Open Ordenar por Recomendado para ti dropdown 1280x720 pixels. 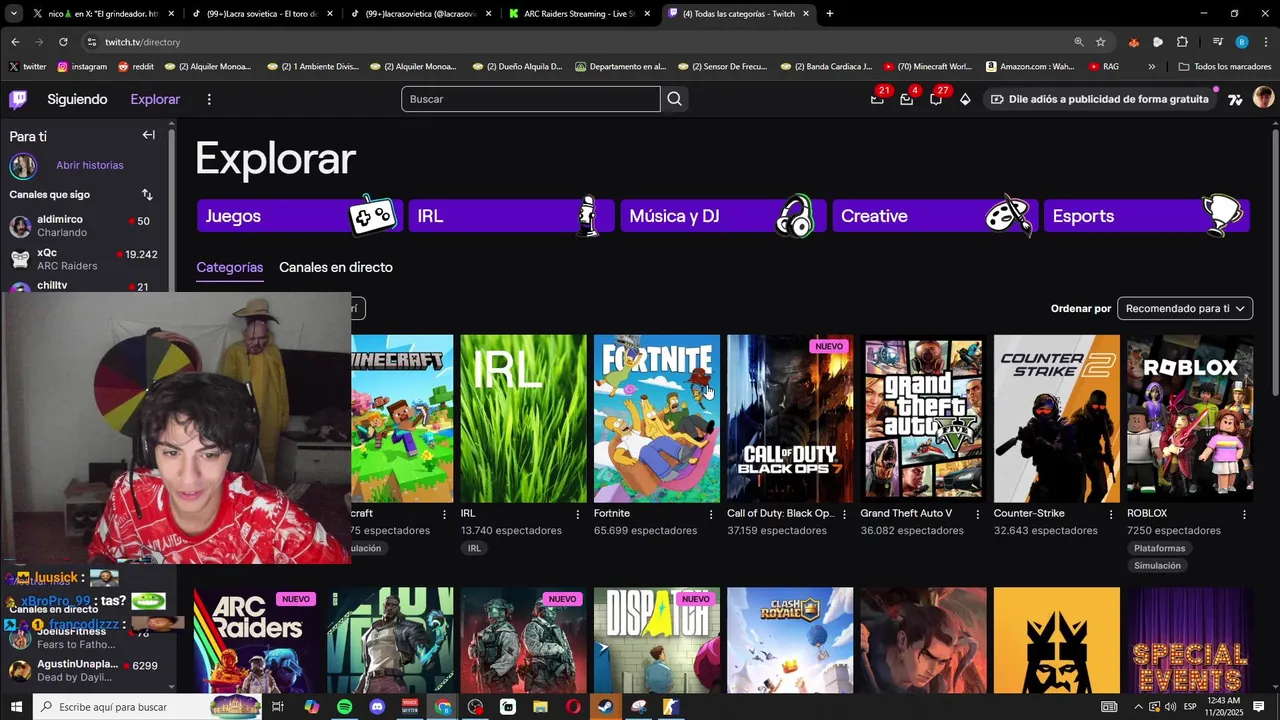pos(1185,308)
